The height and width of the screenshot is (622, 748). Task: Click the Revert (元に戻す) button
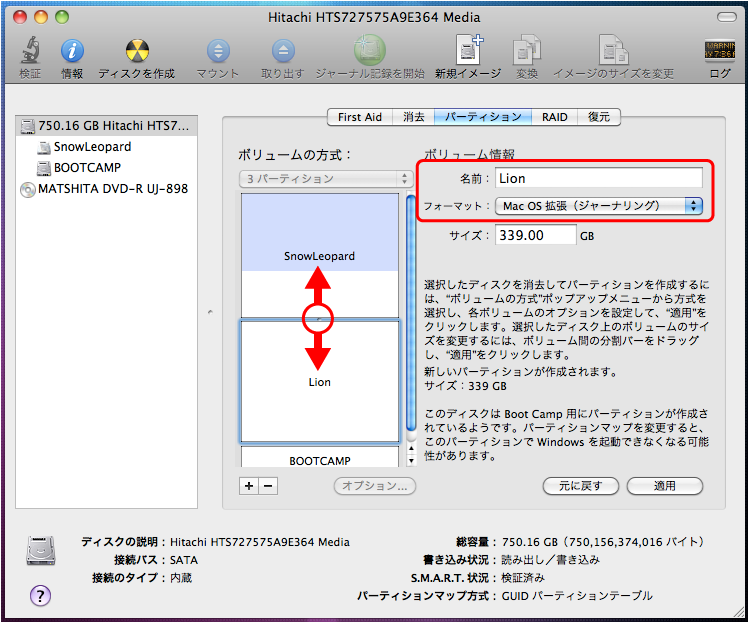[581, 486]
